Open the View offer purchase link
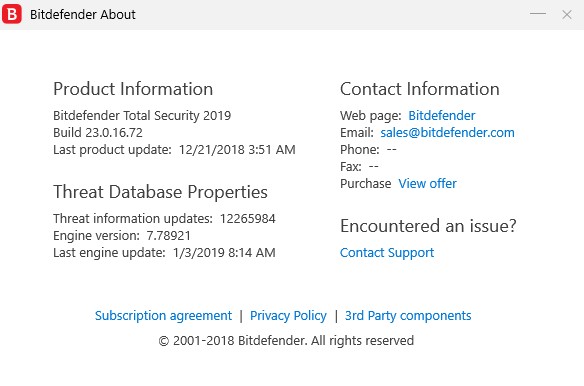The image size is (584, 386). coord(427,184)
